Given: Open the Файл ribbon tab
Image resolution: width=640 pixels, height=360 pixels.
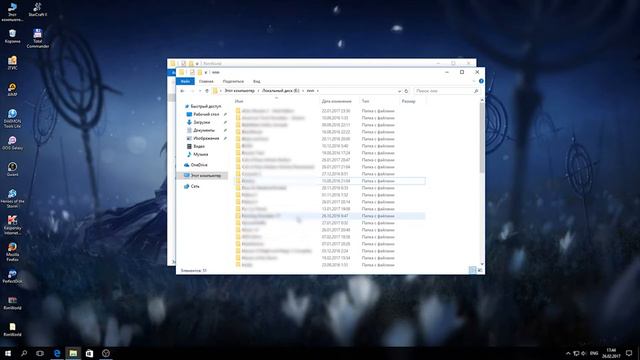Looking at the screenshot, I should (x=185, y=81).
